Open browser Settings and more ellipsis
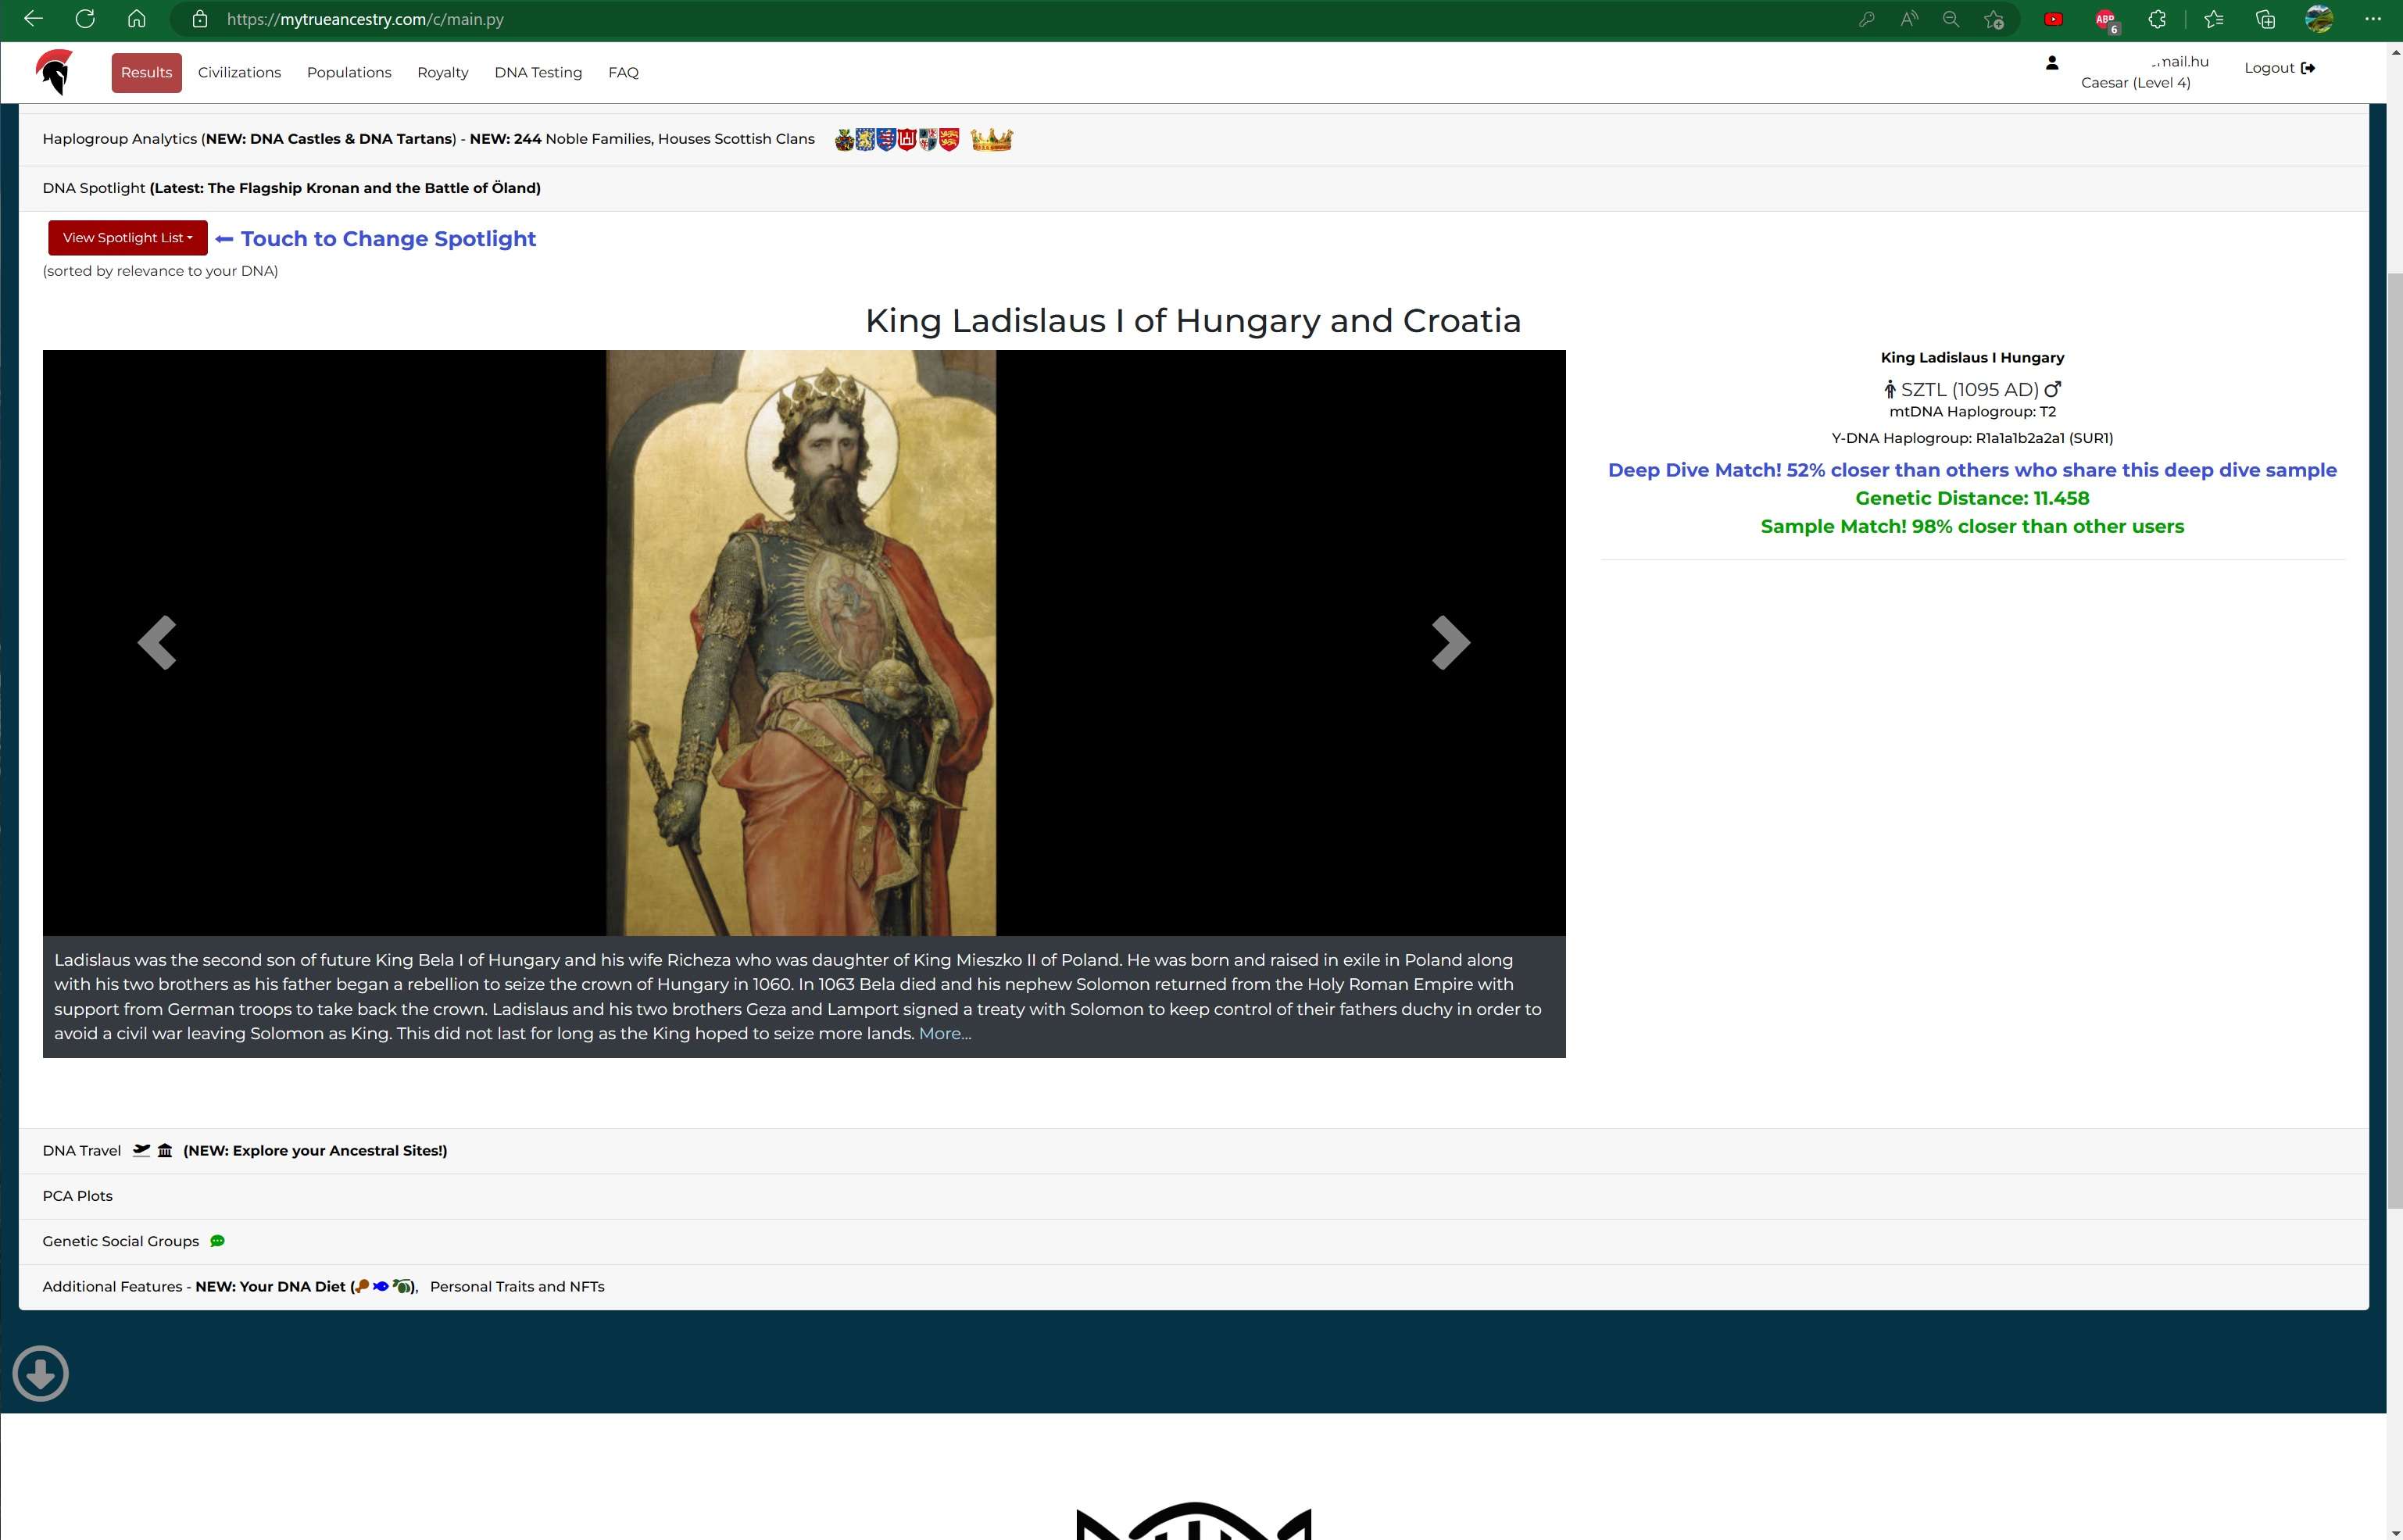 coord(2373,19)
